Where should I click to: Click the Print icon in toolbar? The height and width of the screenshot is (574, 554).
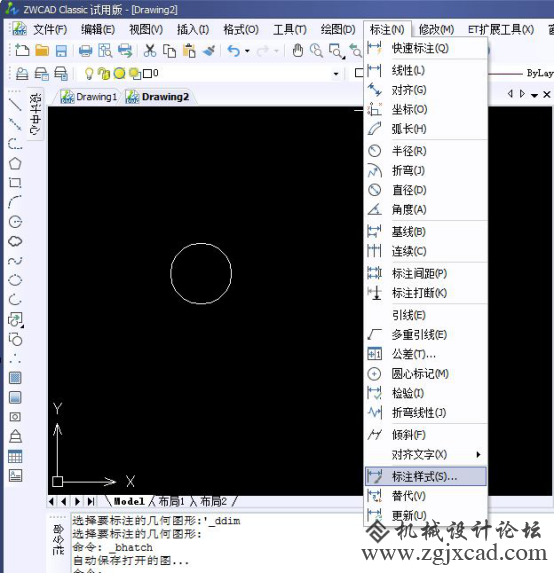[86, 51]
